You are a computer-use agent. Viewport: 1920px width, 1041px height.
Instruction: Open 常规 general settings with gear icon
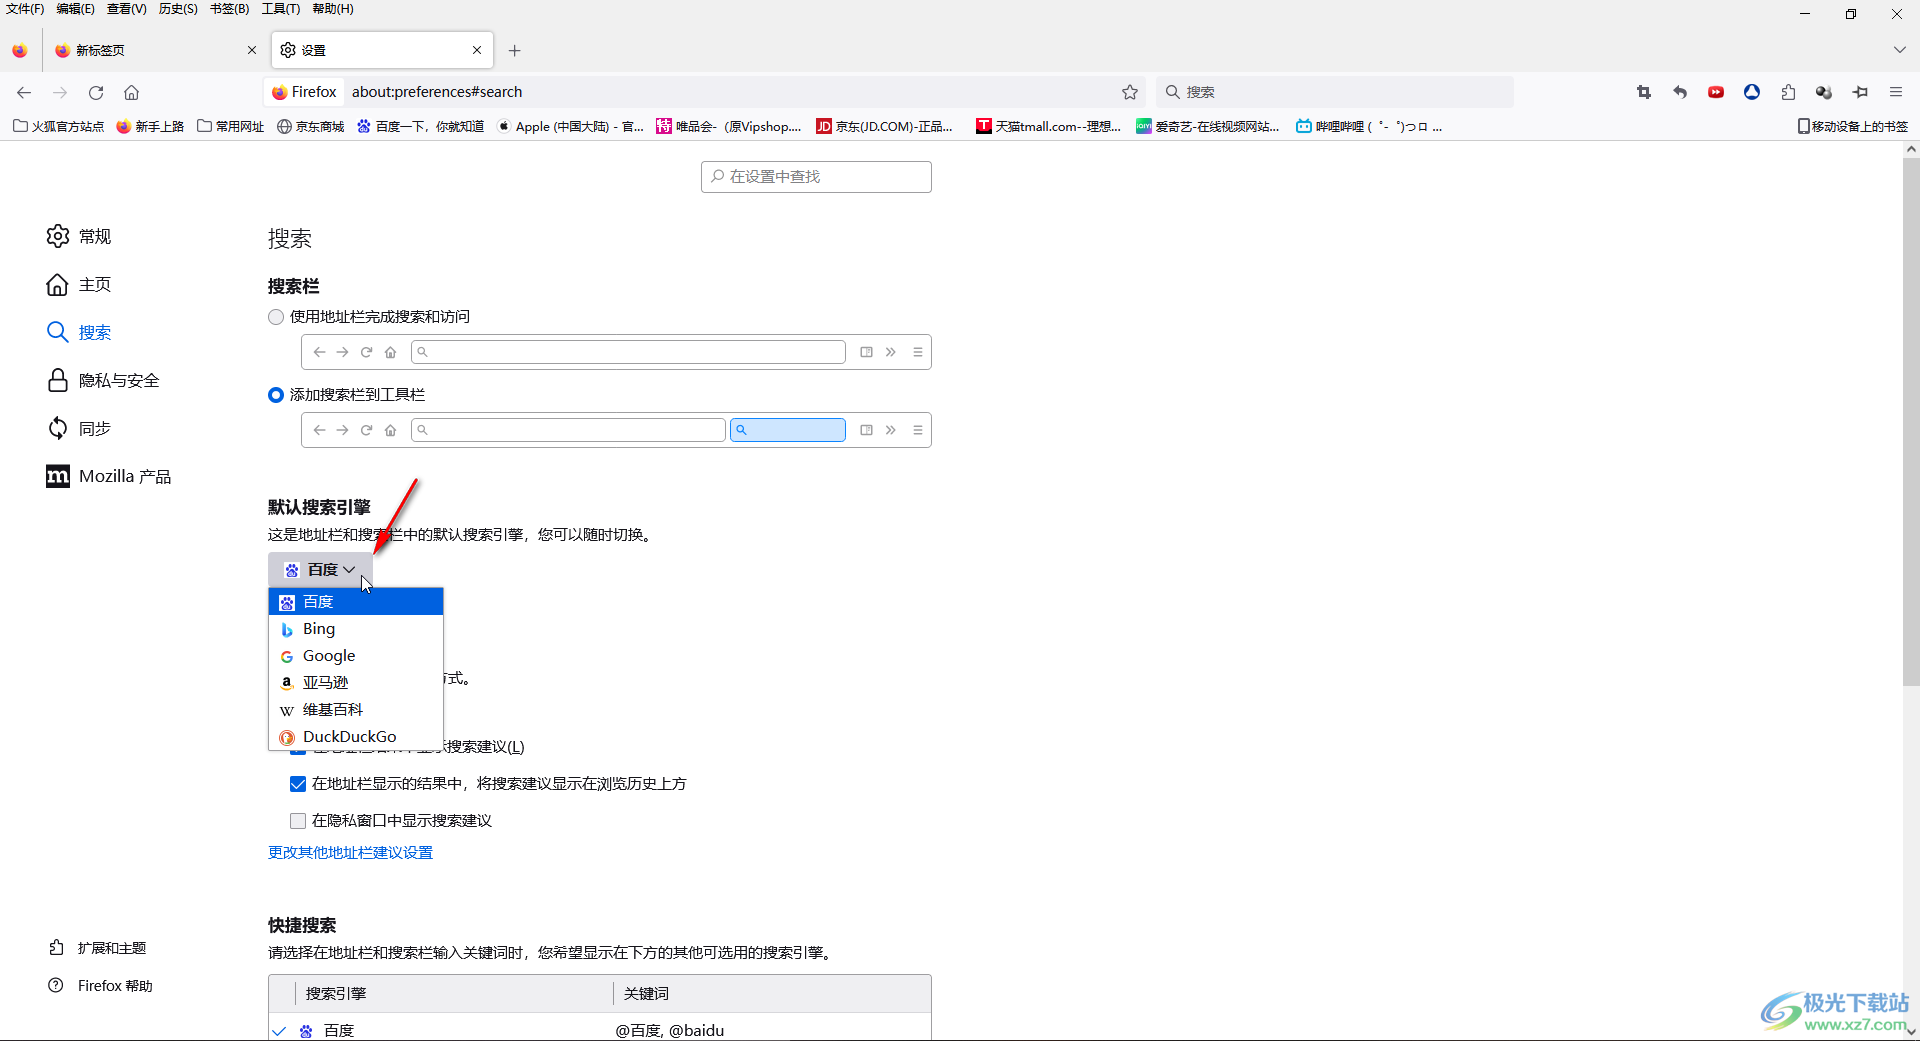pos(79,236)
